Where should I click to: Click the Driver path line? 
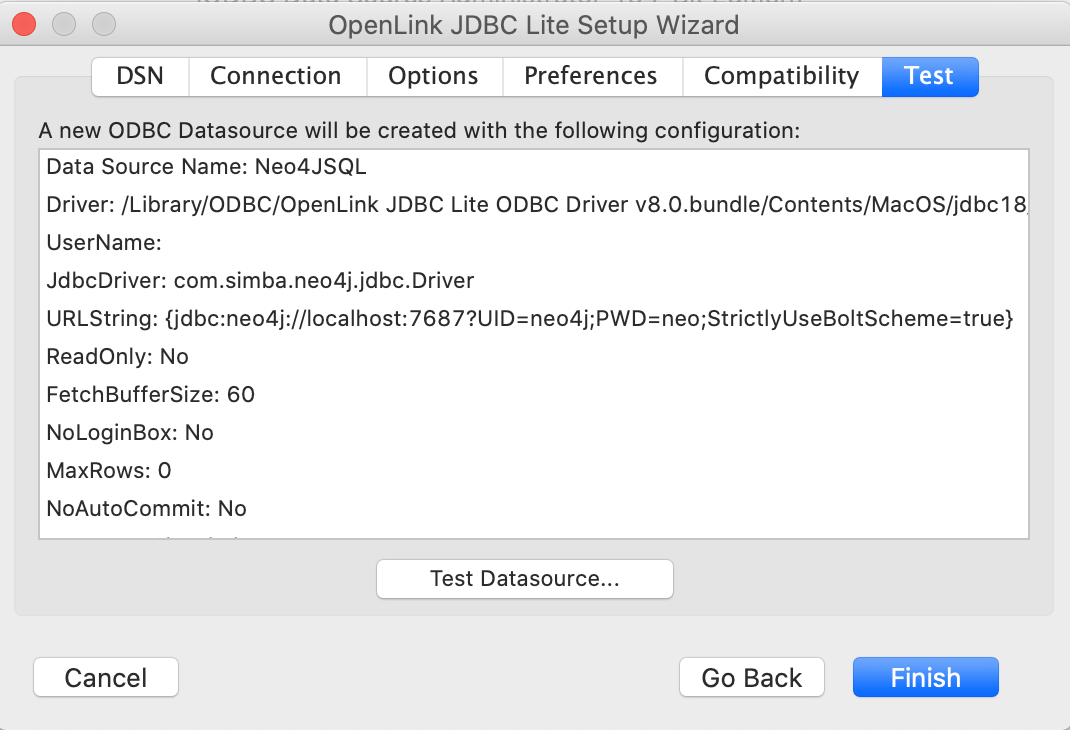click(535, 205)
